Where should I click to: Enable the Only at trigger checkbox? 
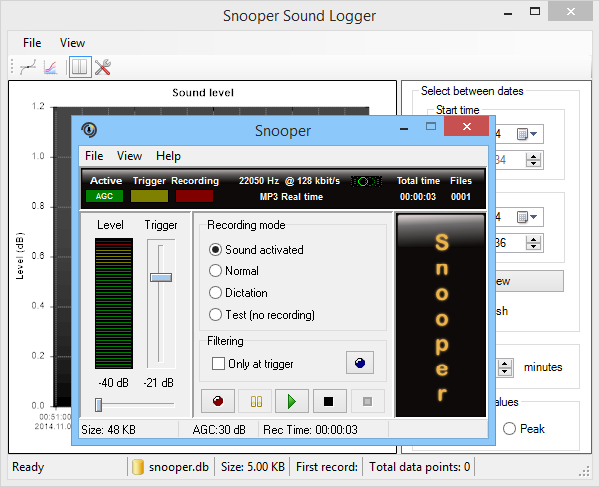(219, 364)
